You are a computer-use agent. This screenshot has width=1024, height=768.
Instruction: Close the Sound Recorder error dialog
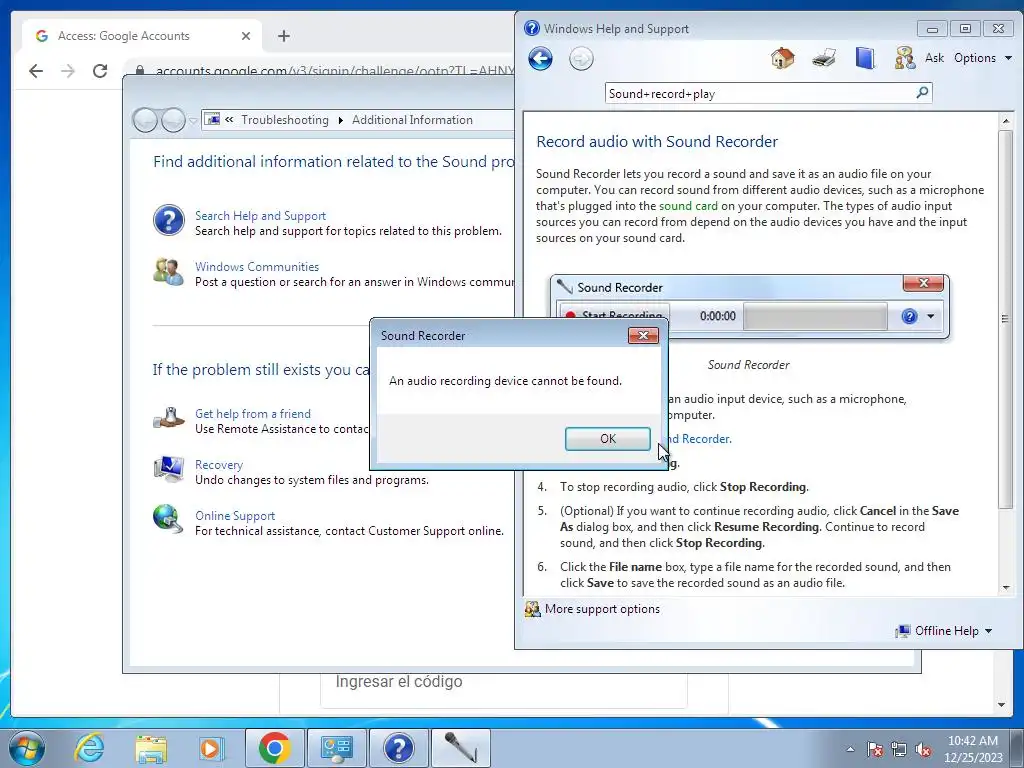click(x=643, y=335)
